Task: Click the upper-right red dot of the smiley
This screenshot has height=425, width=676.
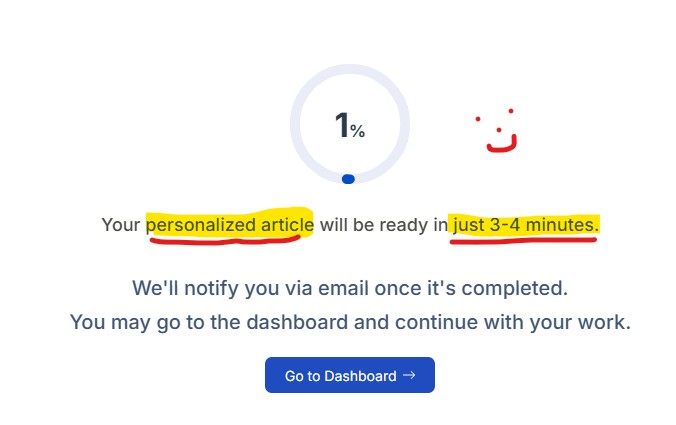Action: click(x=511, y=111)
